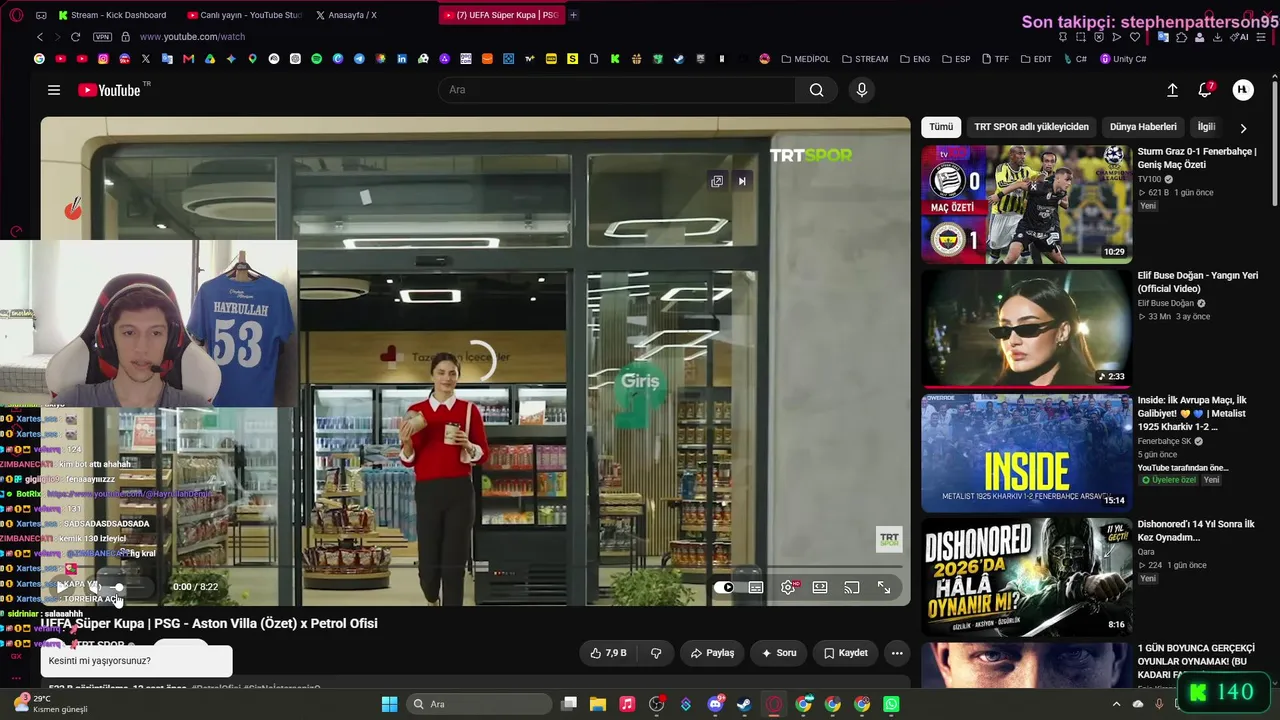Save video with Kaydet button
1280x720 pixels.
tap(845, 653)
